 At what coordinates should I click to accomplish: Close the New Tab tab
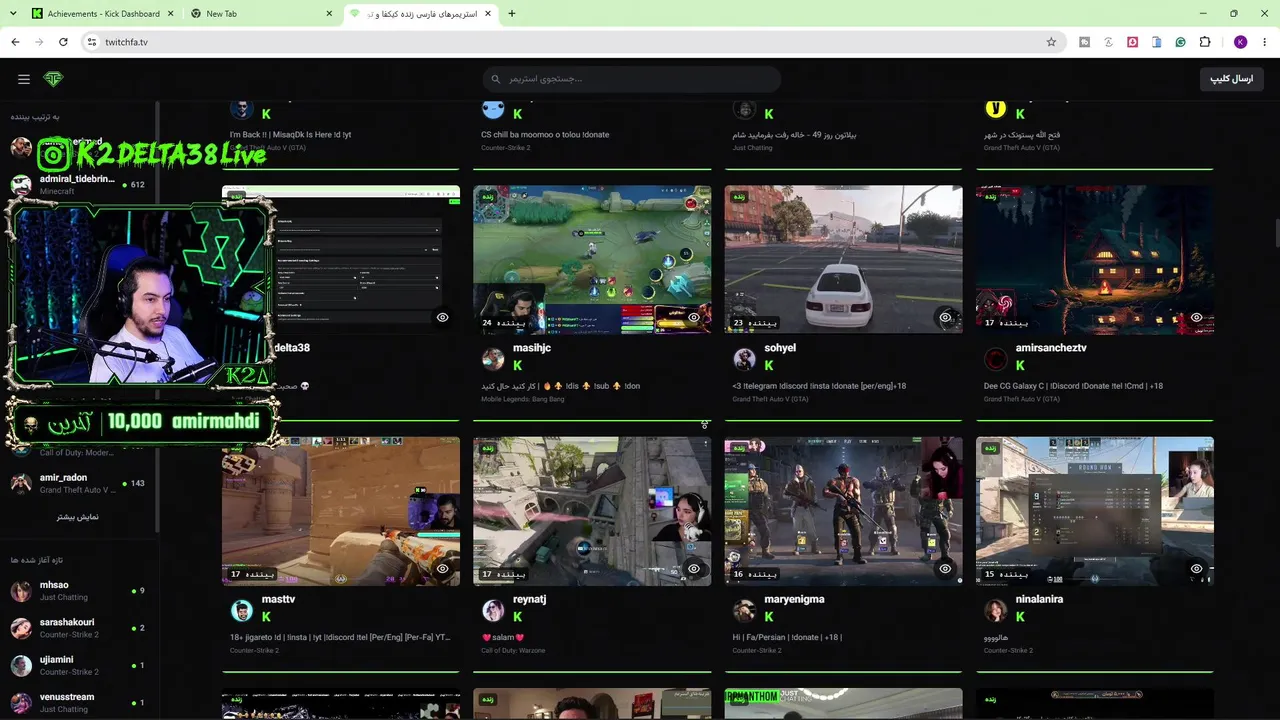(x=329, y=14)
